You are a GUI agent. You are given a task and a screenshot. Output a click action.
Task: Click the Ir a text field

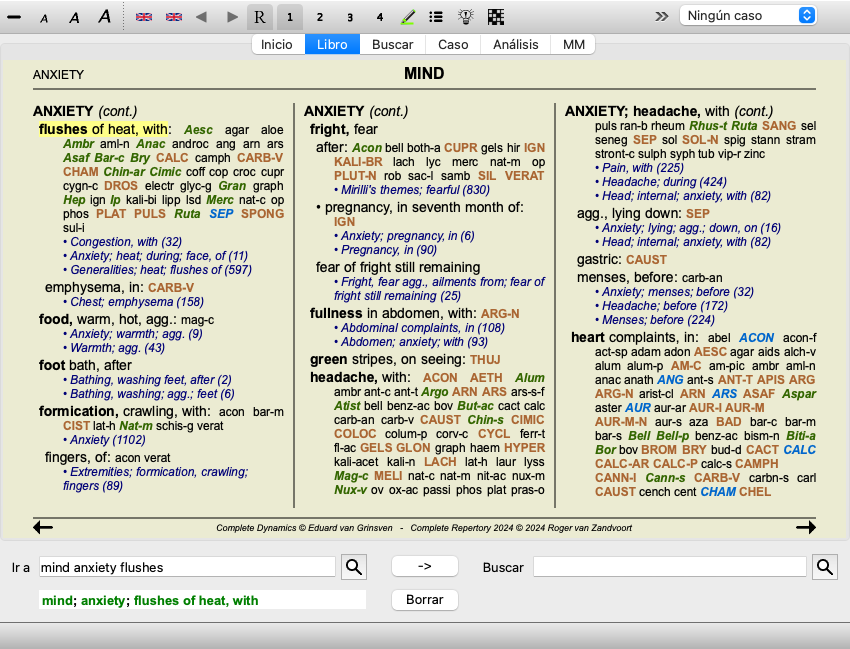pyautogui.click(x=188, y=567)
